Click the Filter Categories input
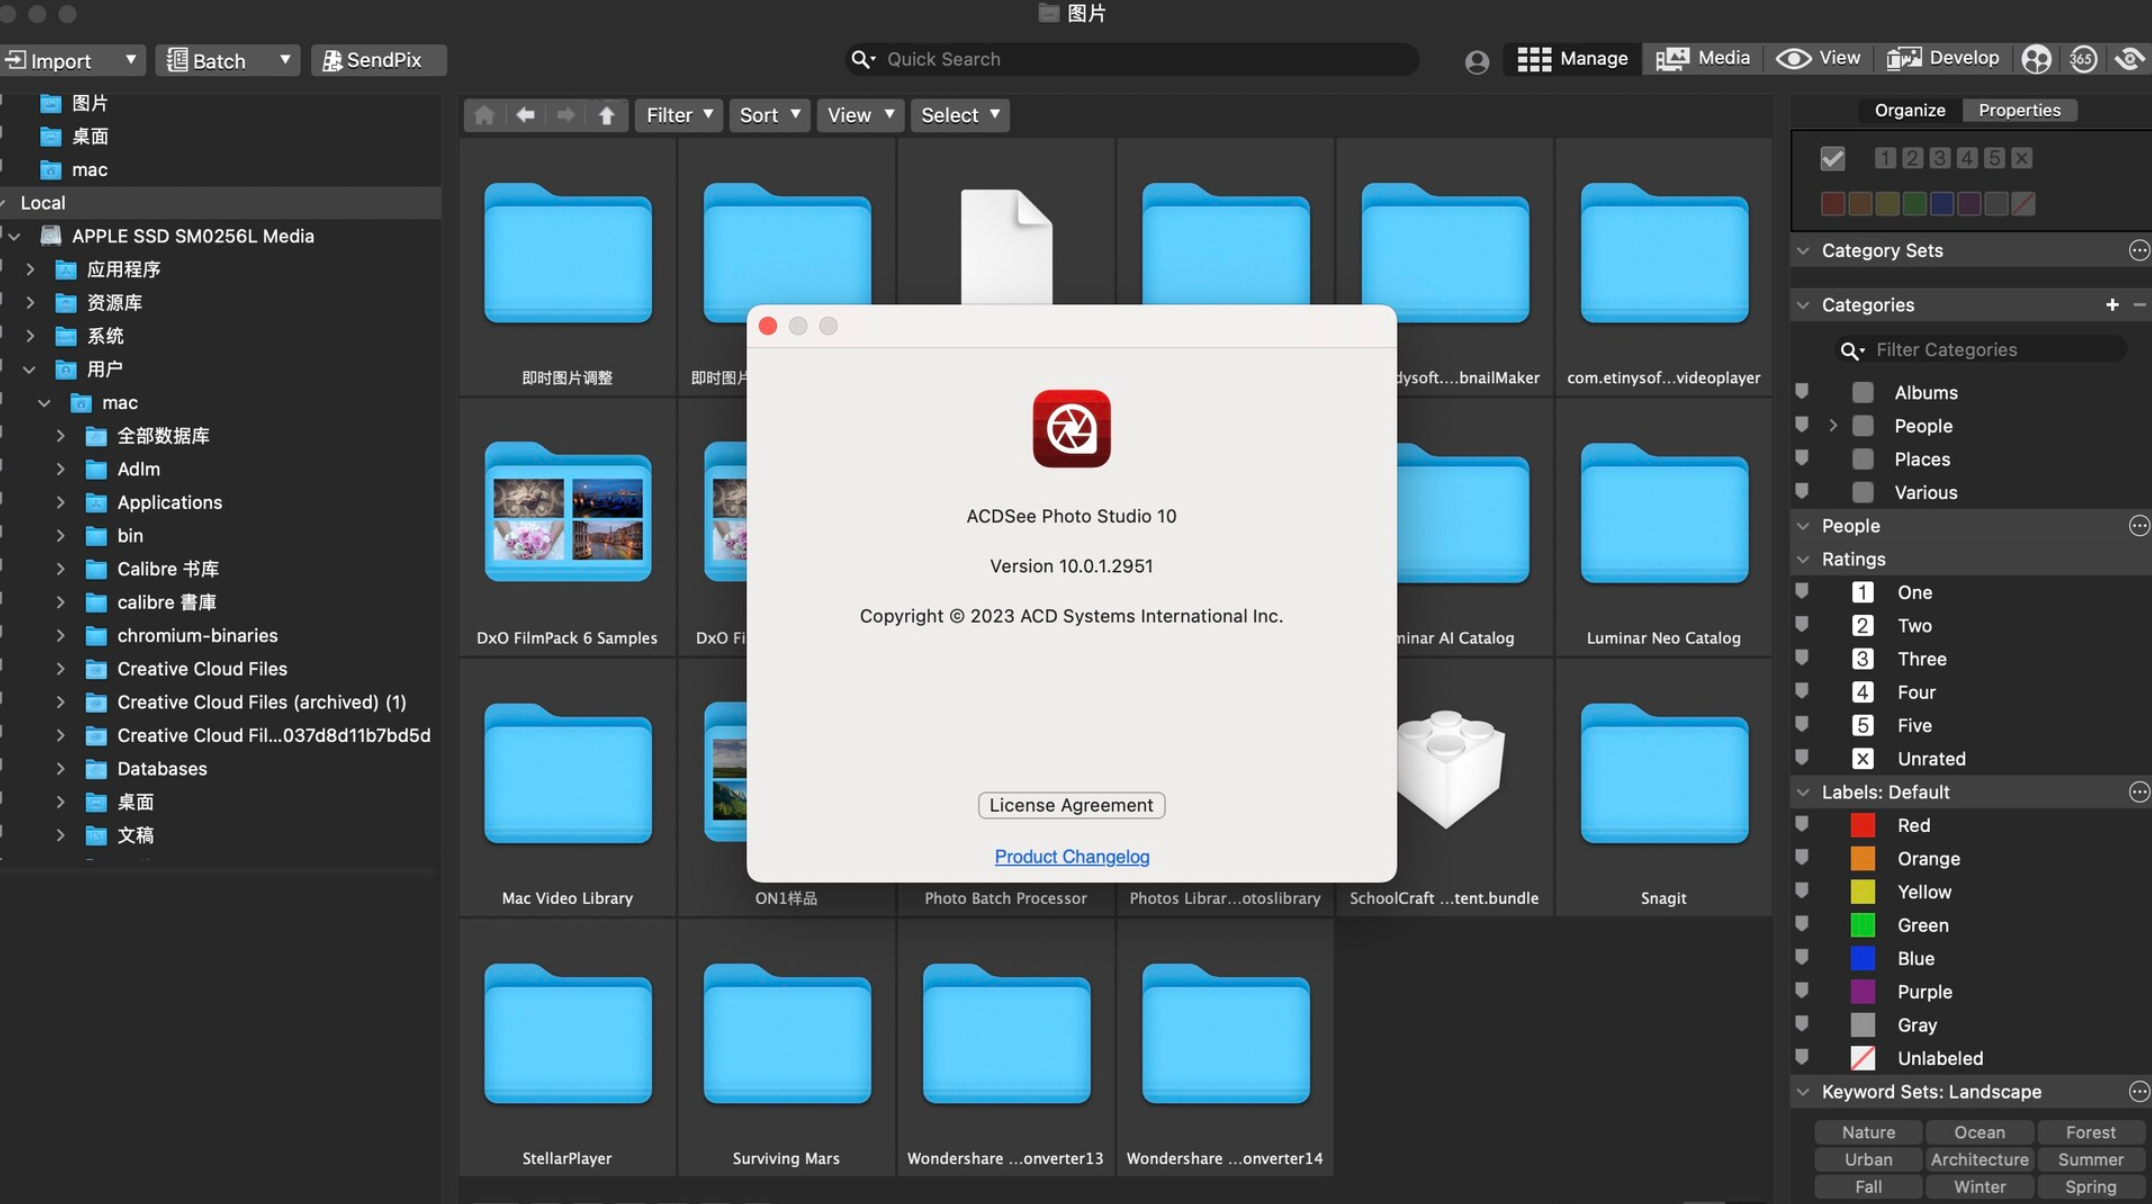This screenshot has width=2152, height=1204. [x=1980, y=350]
